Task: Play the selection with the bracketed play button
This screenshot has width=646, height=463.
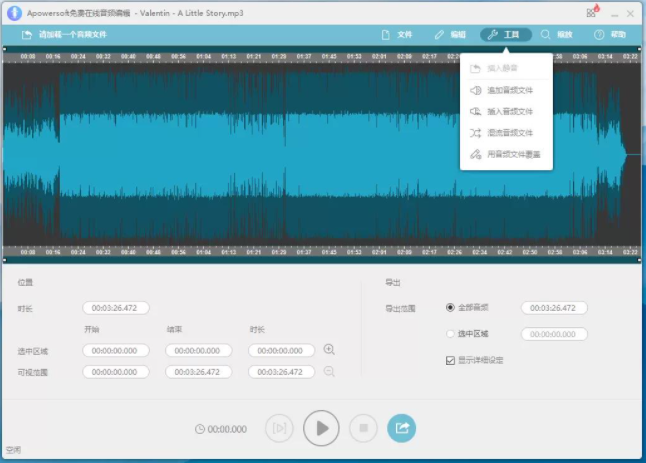Action: pos(279,428)
